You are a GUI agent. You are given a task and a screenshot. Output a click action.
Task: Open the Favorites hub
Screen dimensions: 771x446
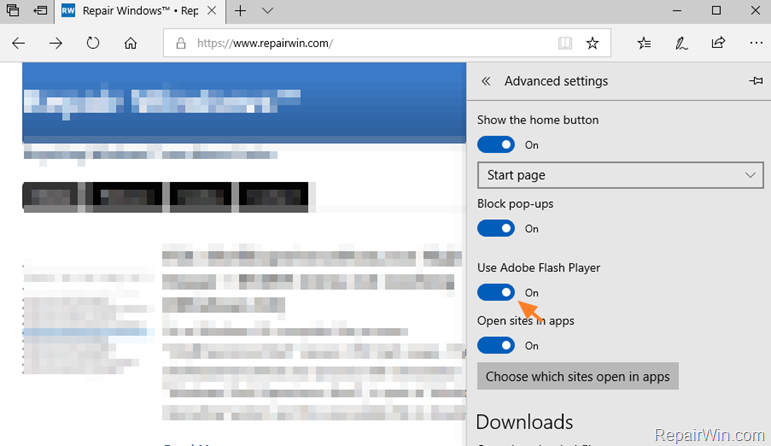coord(644,43)
